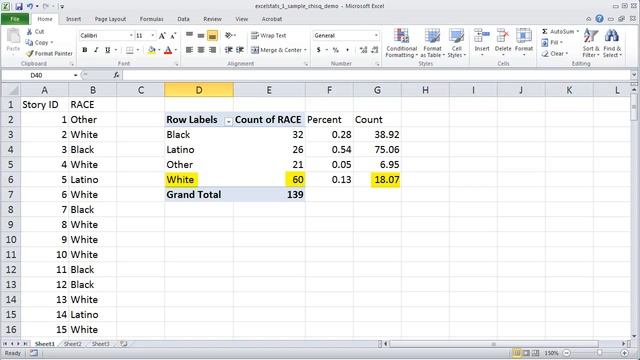The height and width of the screenshot is (360, 640).
Task: Toggle Italic formatting
Action: click(x=96, y=50)
